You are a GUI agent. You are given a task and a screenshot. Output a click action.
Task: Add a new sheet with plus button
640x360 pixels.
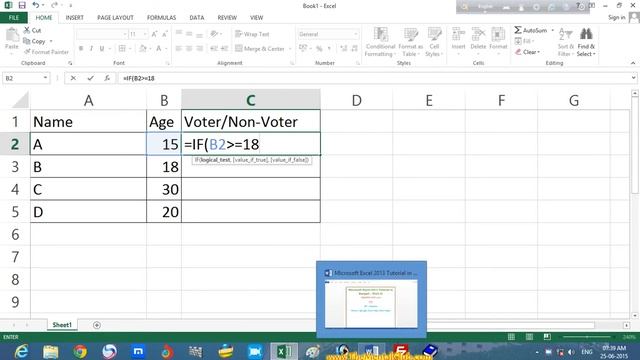[x=97, y=325]
